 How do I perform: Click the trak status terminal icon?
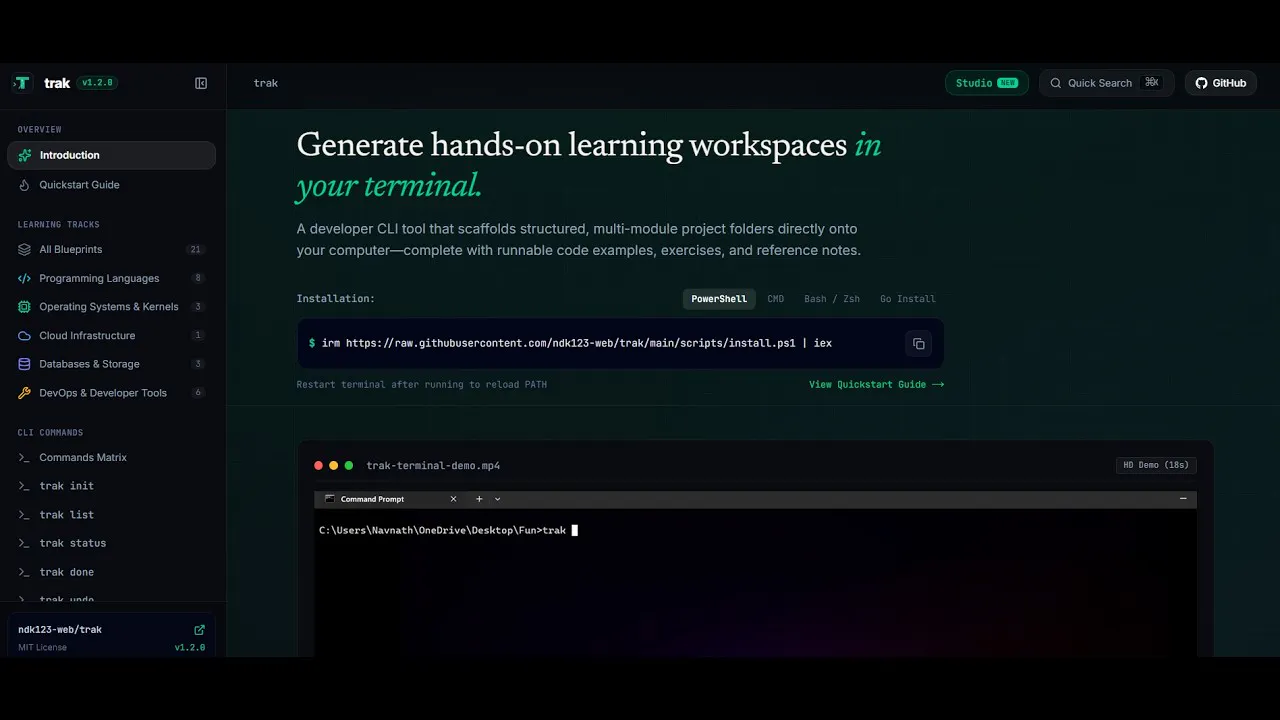tap(25, 543)
